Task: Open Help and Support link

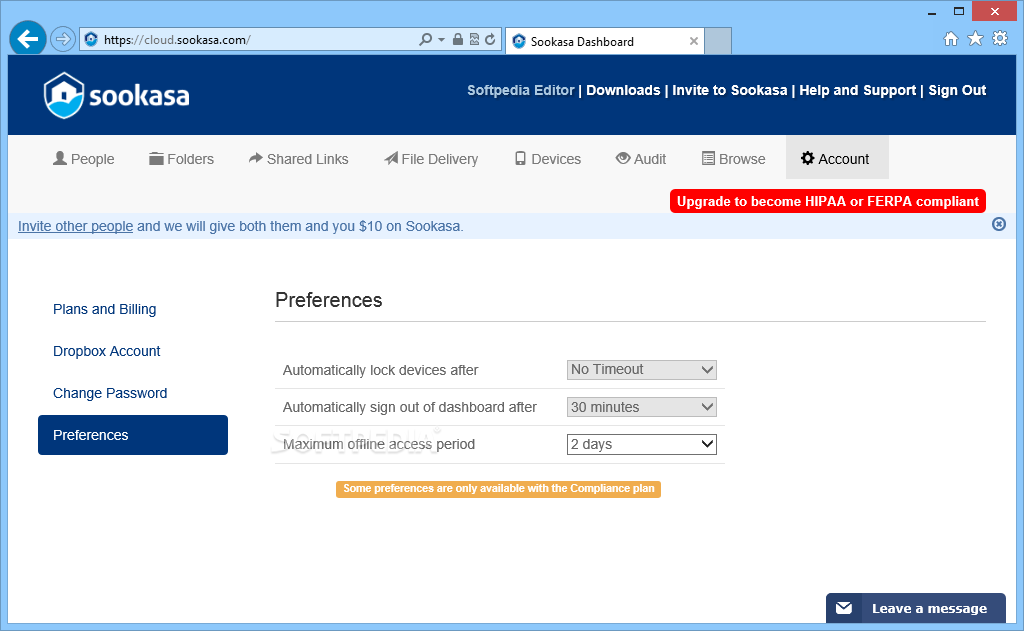Action: (x=857, y=90)
